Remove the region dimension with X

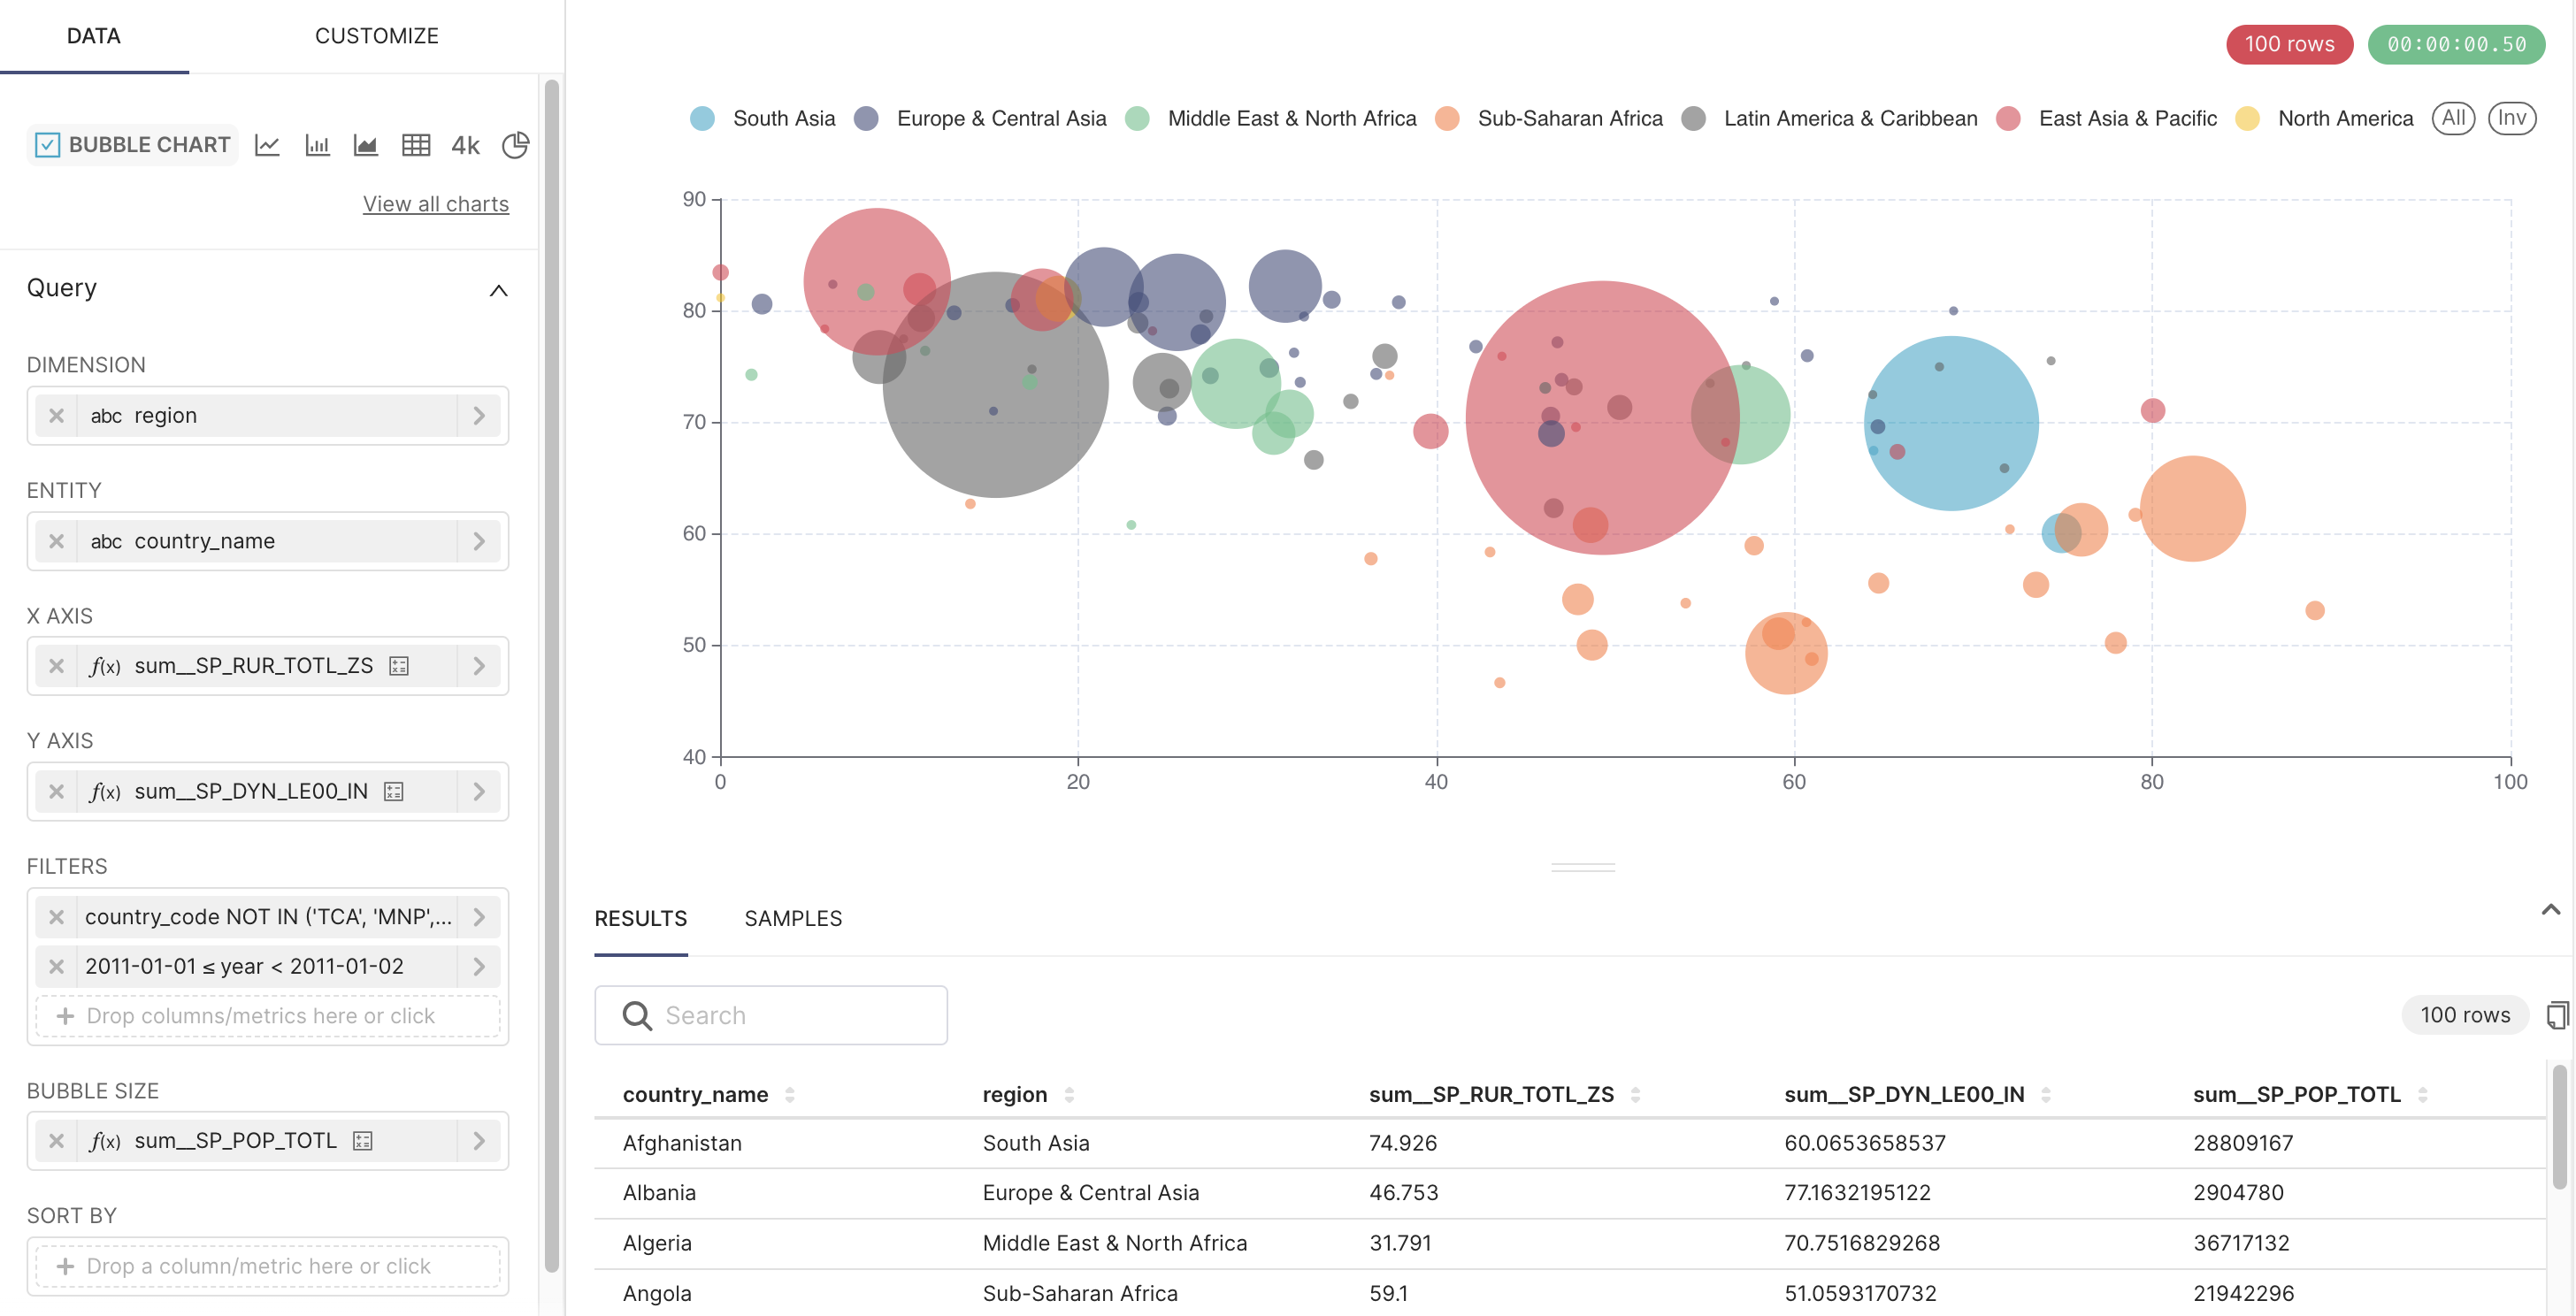tap(56, 415)
